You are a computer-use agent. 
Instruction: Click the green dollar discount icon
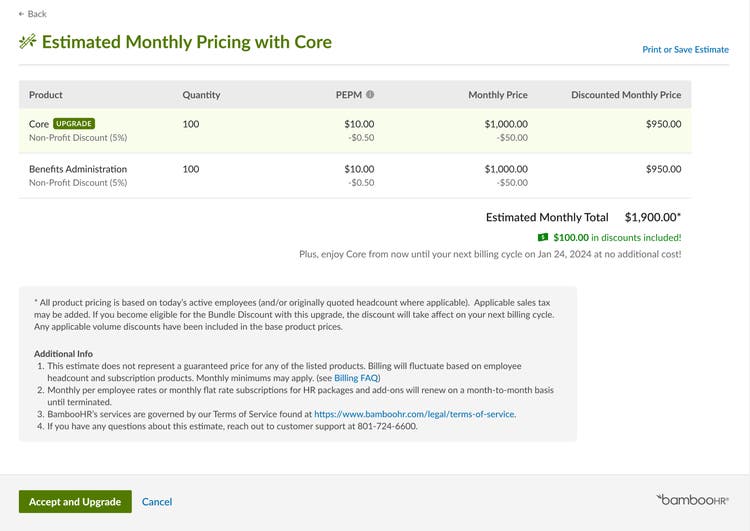pyautogui.click(x=543, y=237)
